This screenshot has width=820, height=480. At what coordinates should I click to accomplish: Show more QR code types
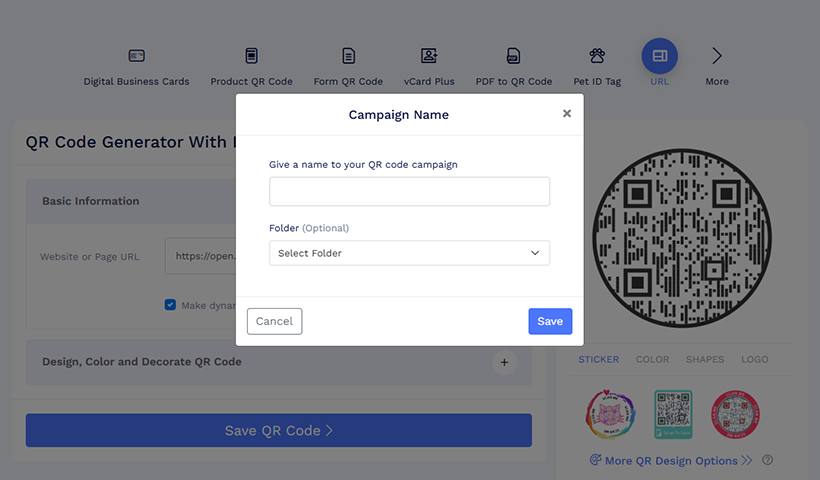click(717, 58)
